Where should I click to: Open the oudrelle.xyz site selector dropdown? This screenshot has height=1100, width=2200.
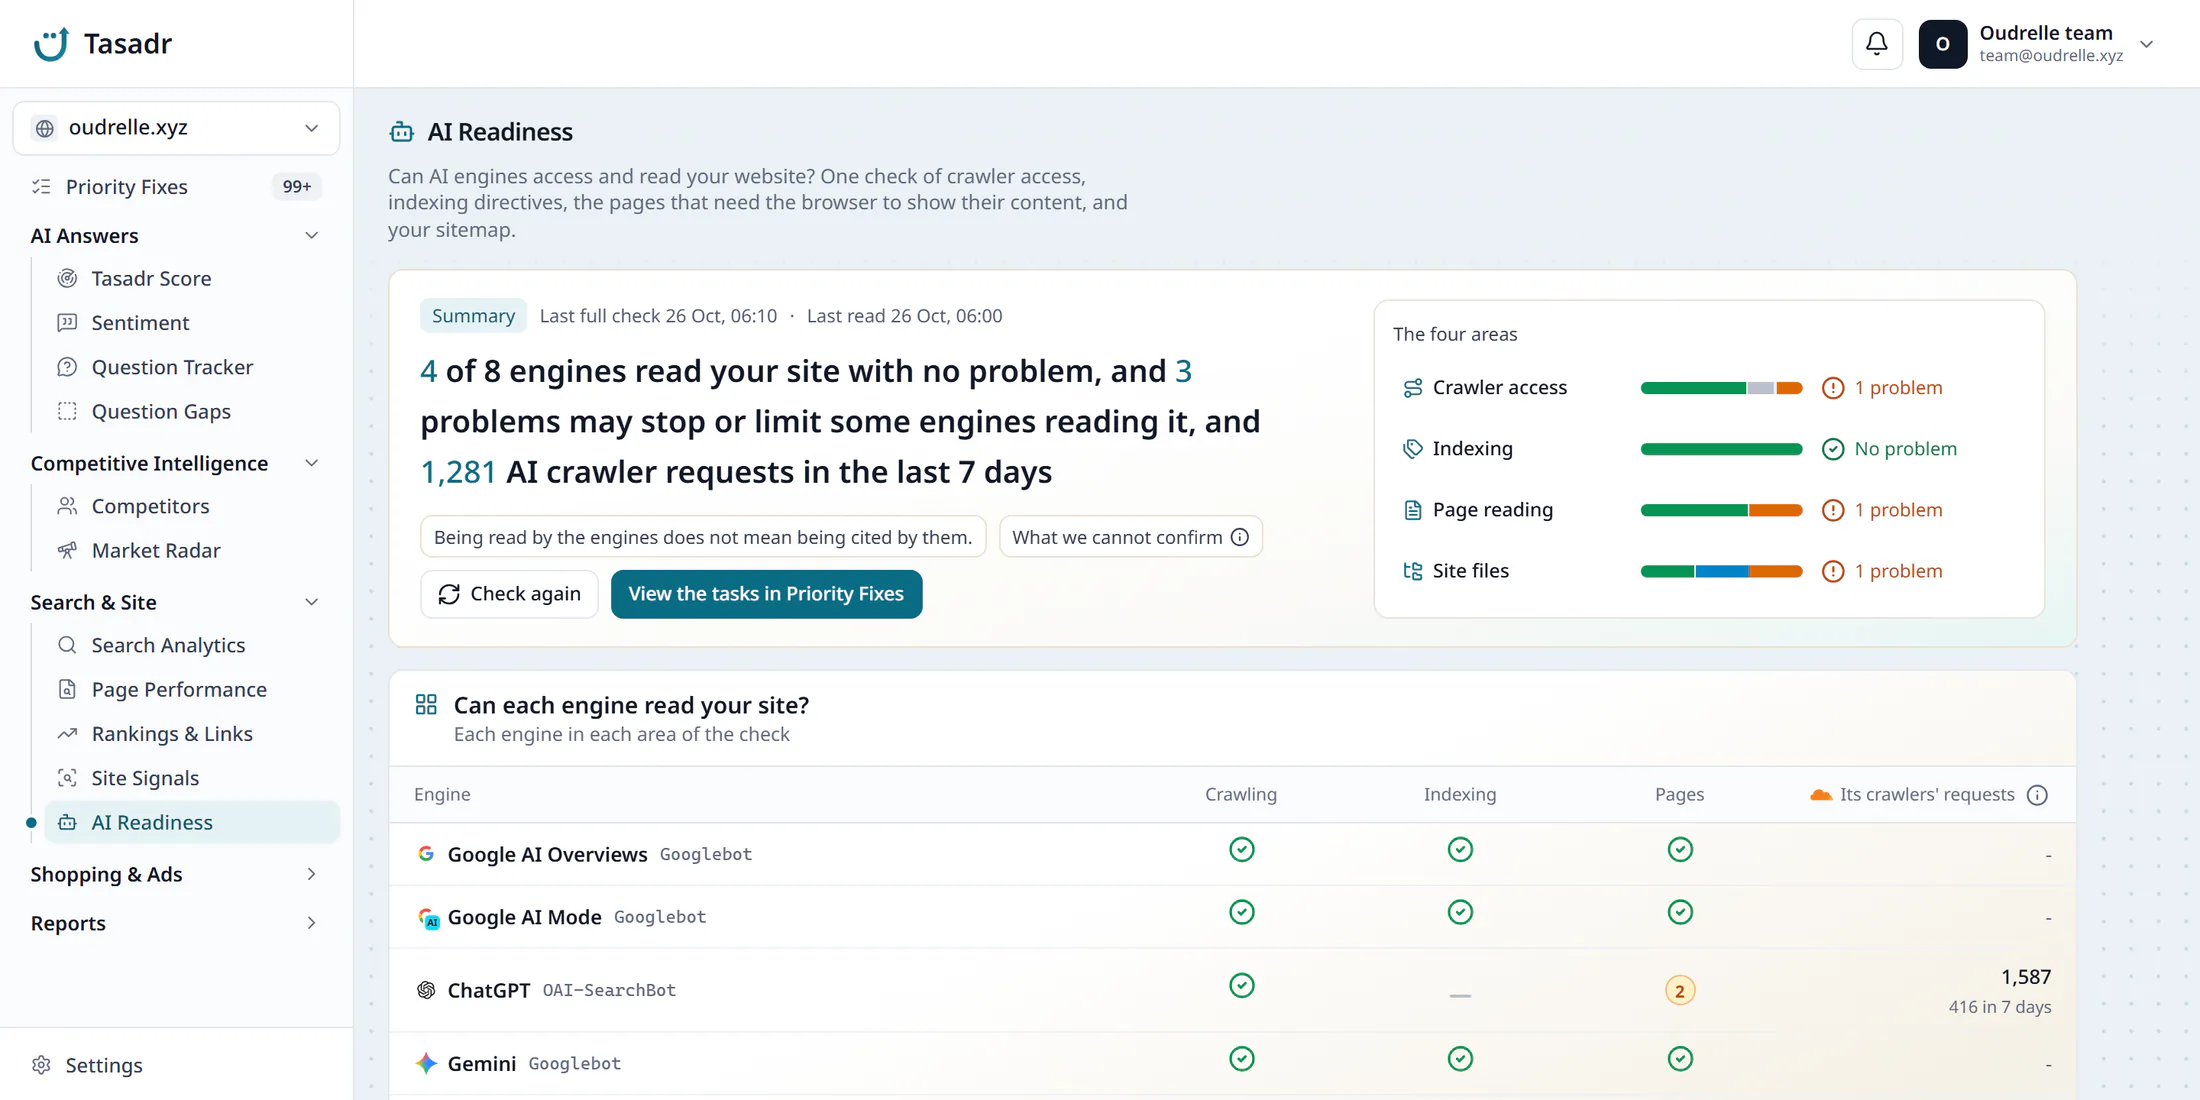[x=176, y=128]
